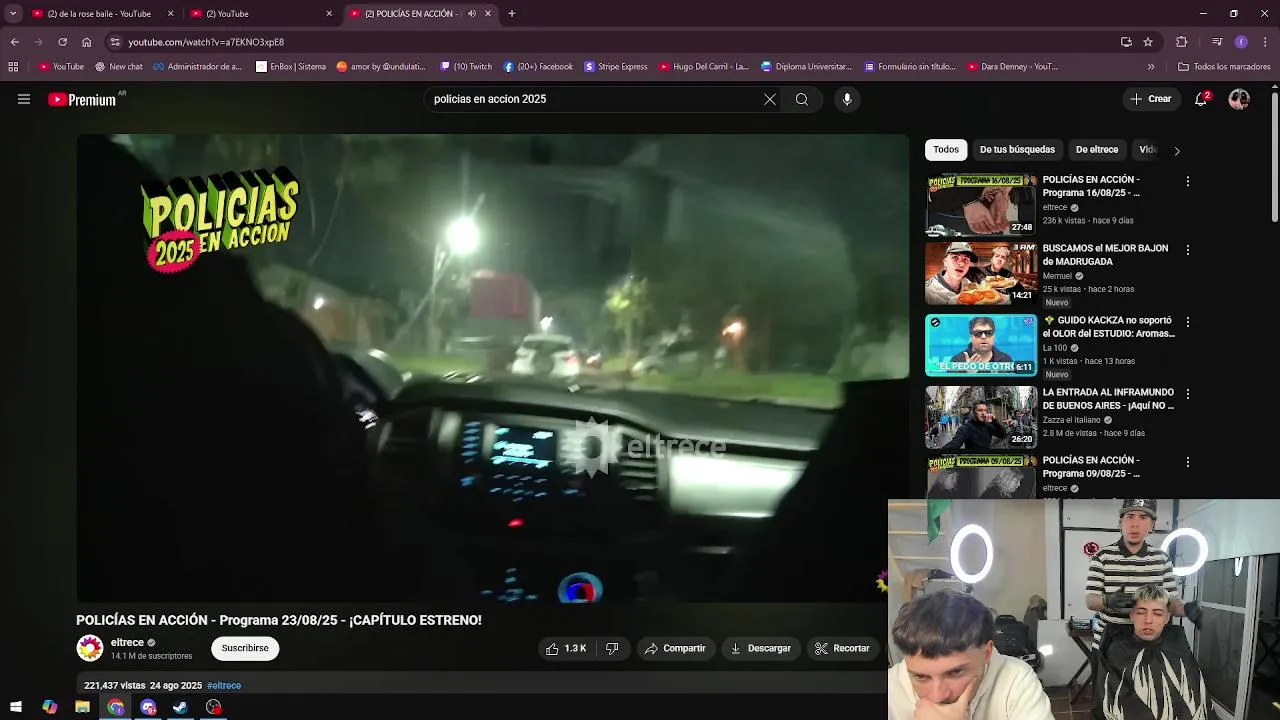Viewport: 1280px width, 720px height.
Task: Open the tab search dropdown arrow
Action: [x=13, y=14]
